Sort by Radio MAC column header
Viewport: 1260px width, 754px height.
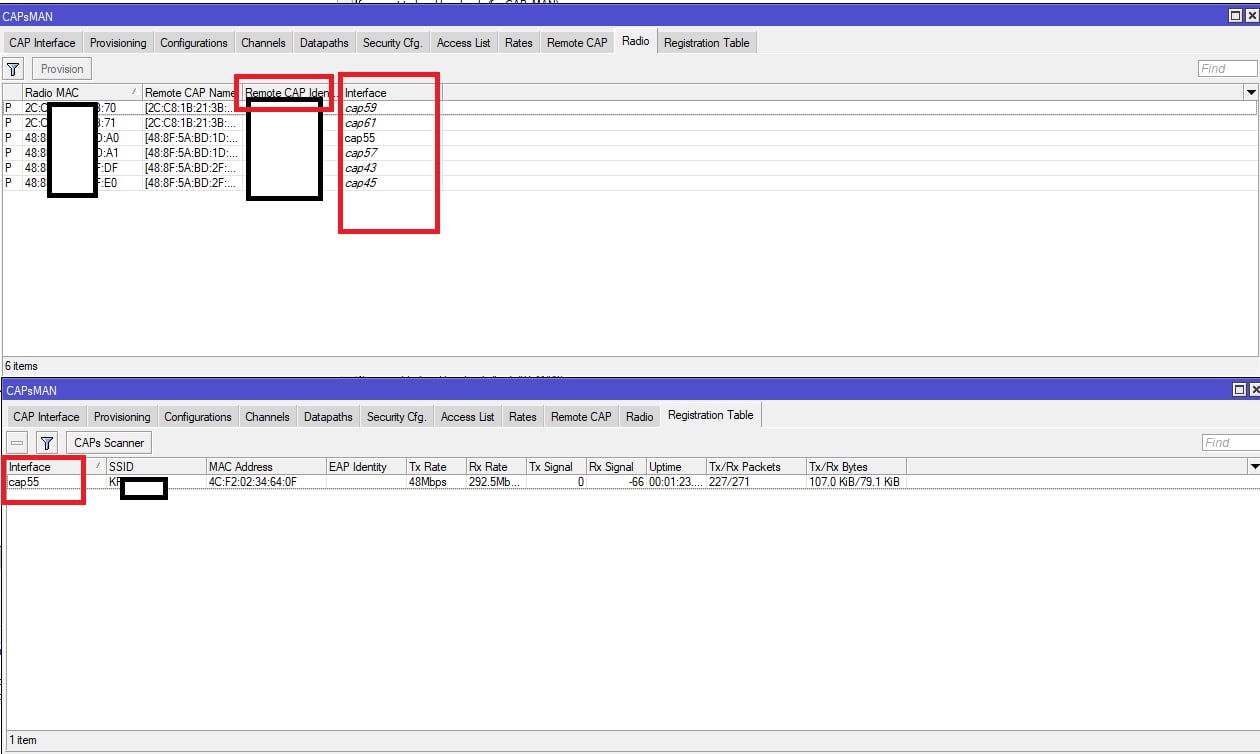pos(82,93)
